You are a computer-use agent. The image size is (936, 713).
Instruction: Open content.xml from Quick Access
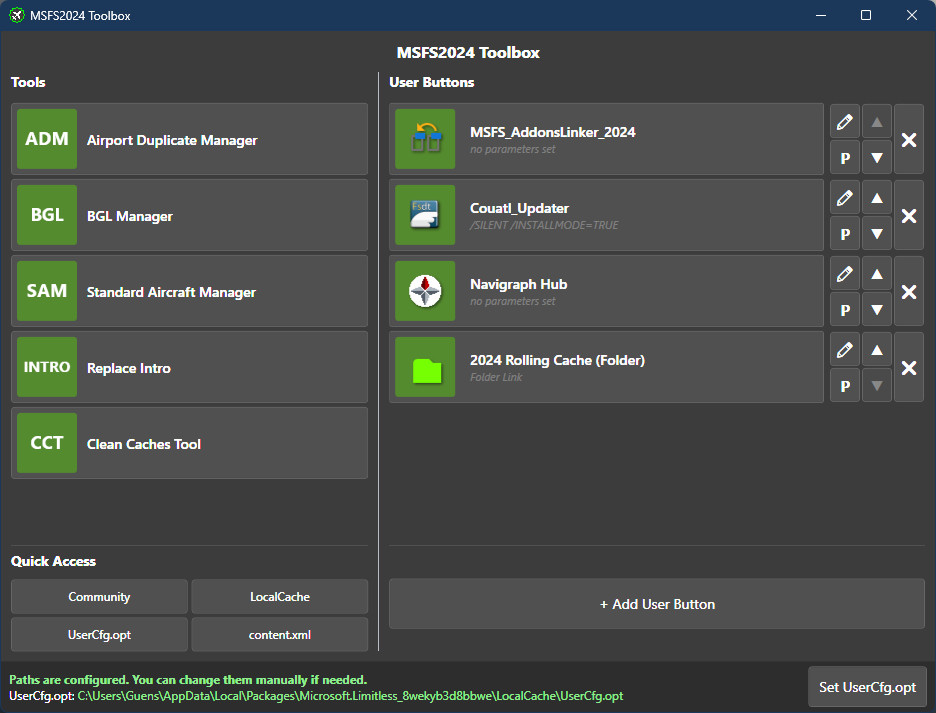(x=280, y=634)
